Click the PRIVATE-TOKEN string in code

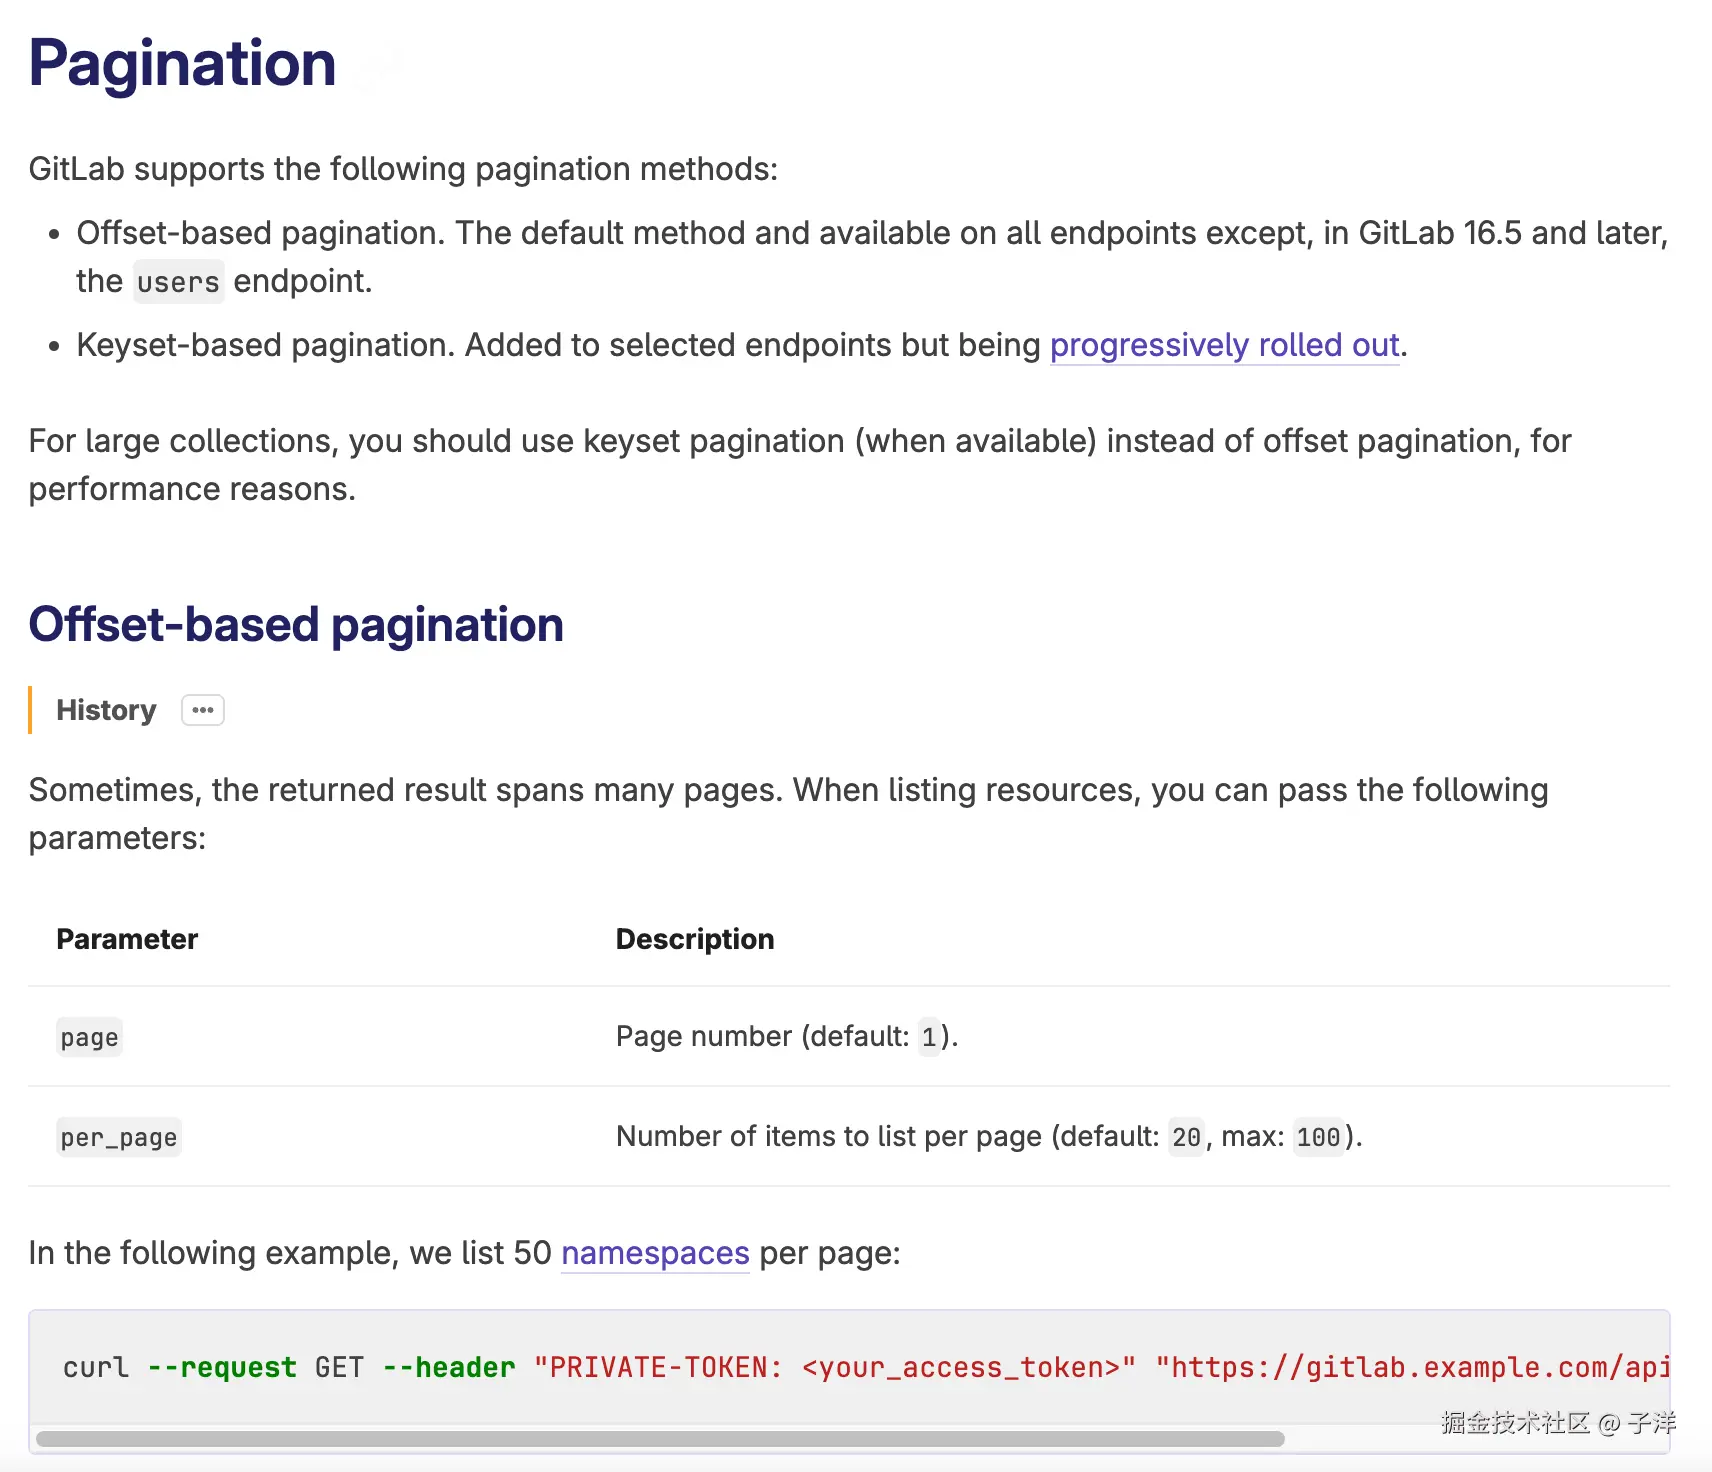click(835, 1367)
